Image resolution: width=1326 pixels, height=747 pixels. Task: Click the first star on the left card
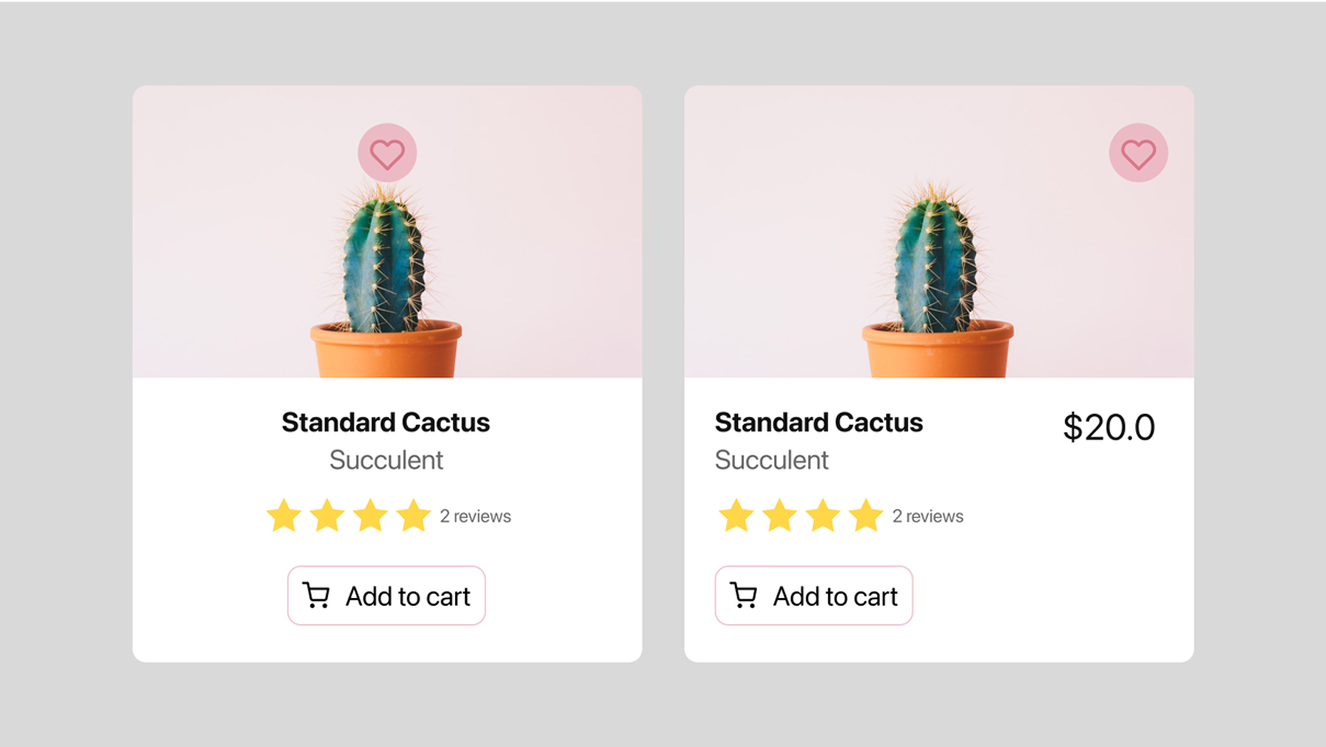[284, 516]
